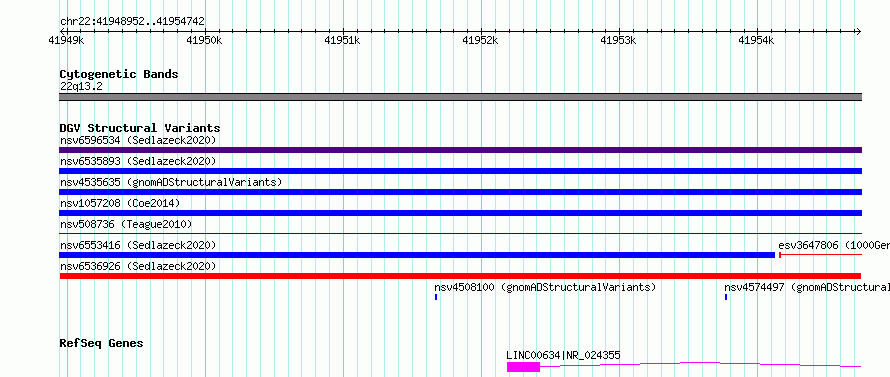This screenshot has height=377, width=890.
Task: Select the nsv1057208 Coe2014 variant bar
Action: 460,213
